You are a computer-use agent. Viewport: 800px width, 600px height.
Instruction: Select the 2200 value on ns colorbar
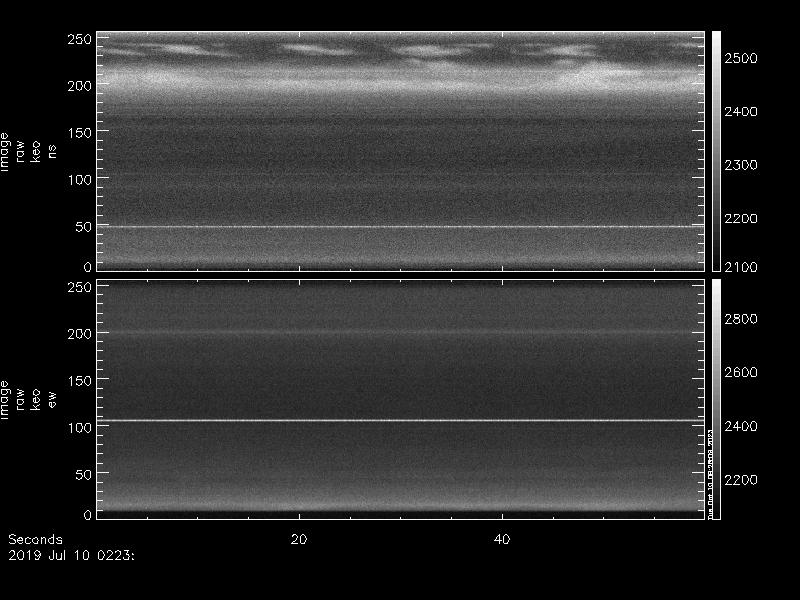741,218
